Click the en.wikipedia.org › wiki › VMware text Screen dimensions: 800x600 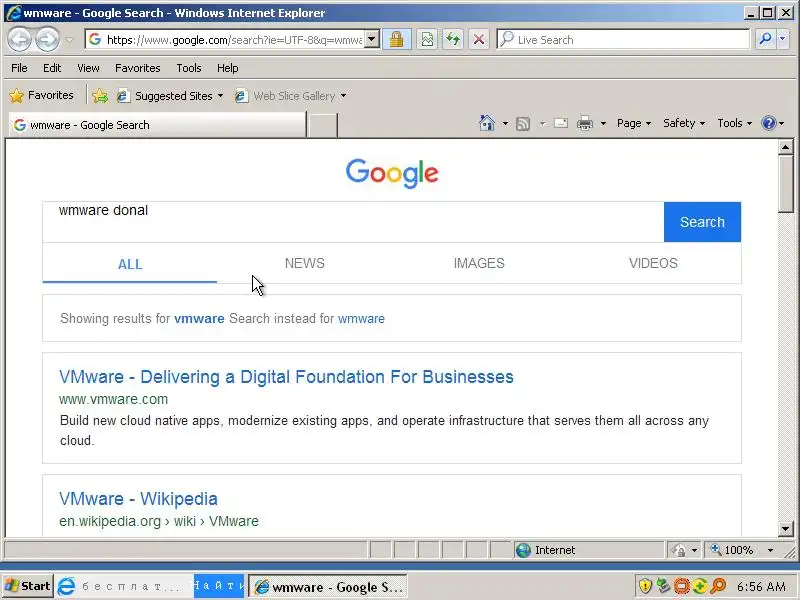[x=159, y=521]
